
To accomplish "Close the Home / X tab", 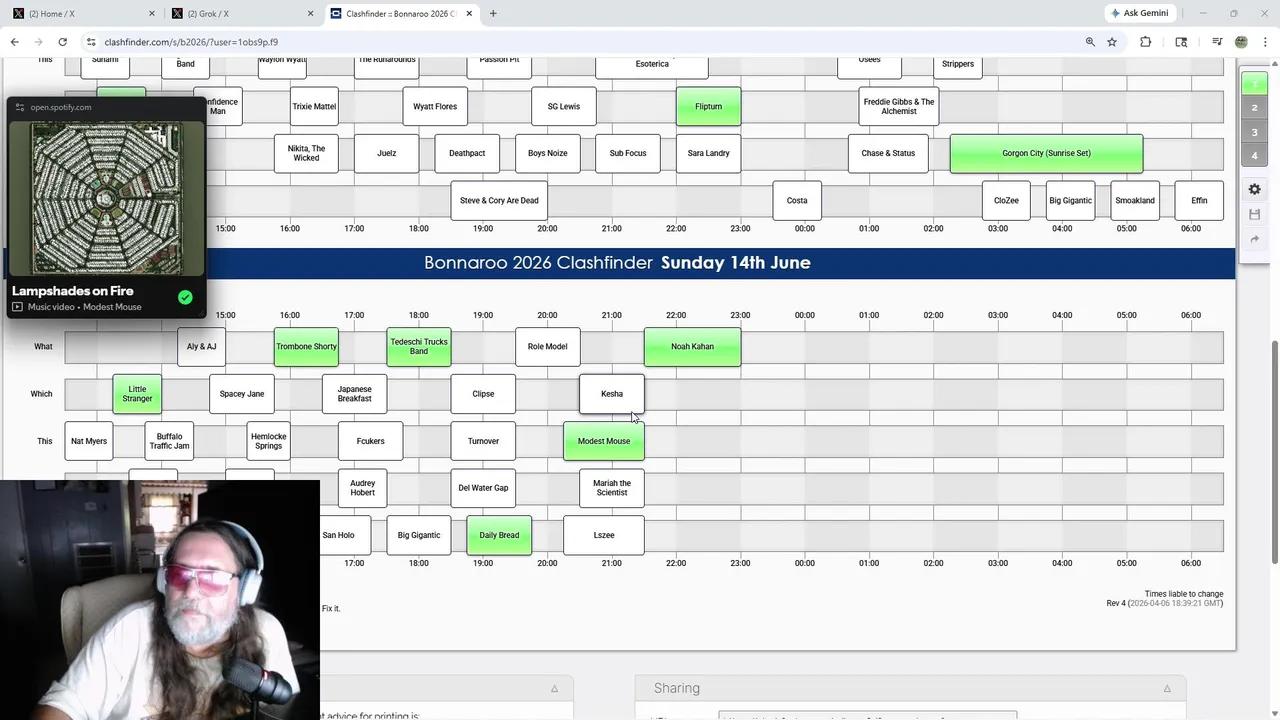I will (x=152, y=14).
